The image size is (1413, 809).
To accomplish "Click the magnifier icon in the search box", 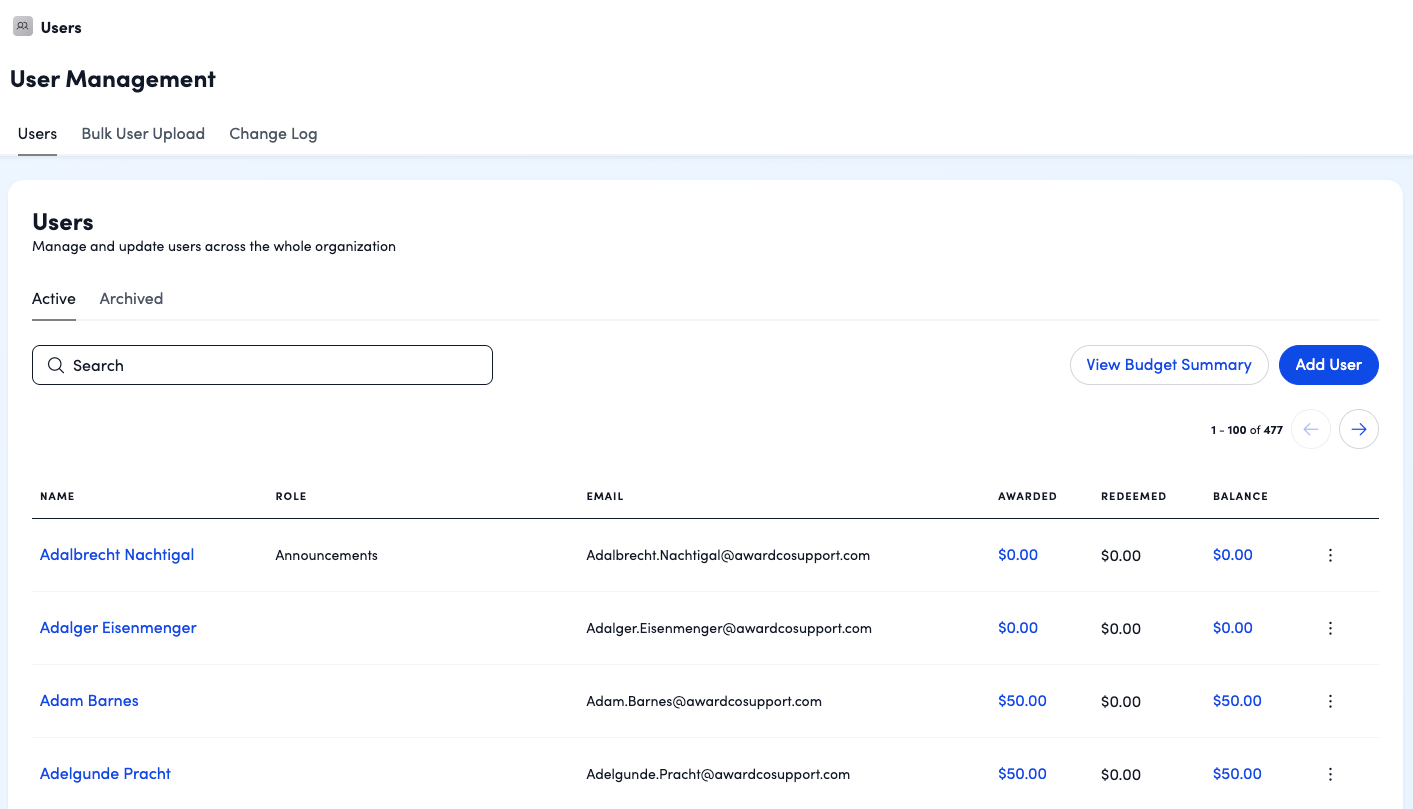I will point(56,366).
